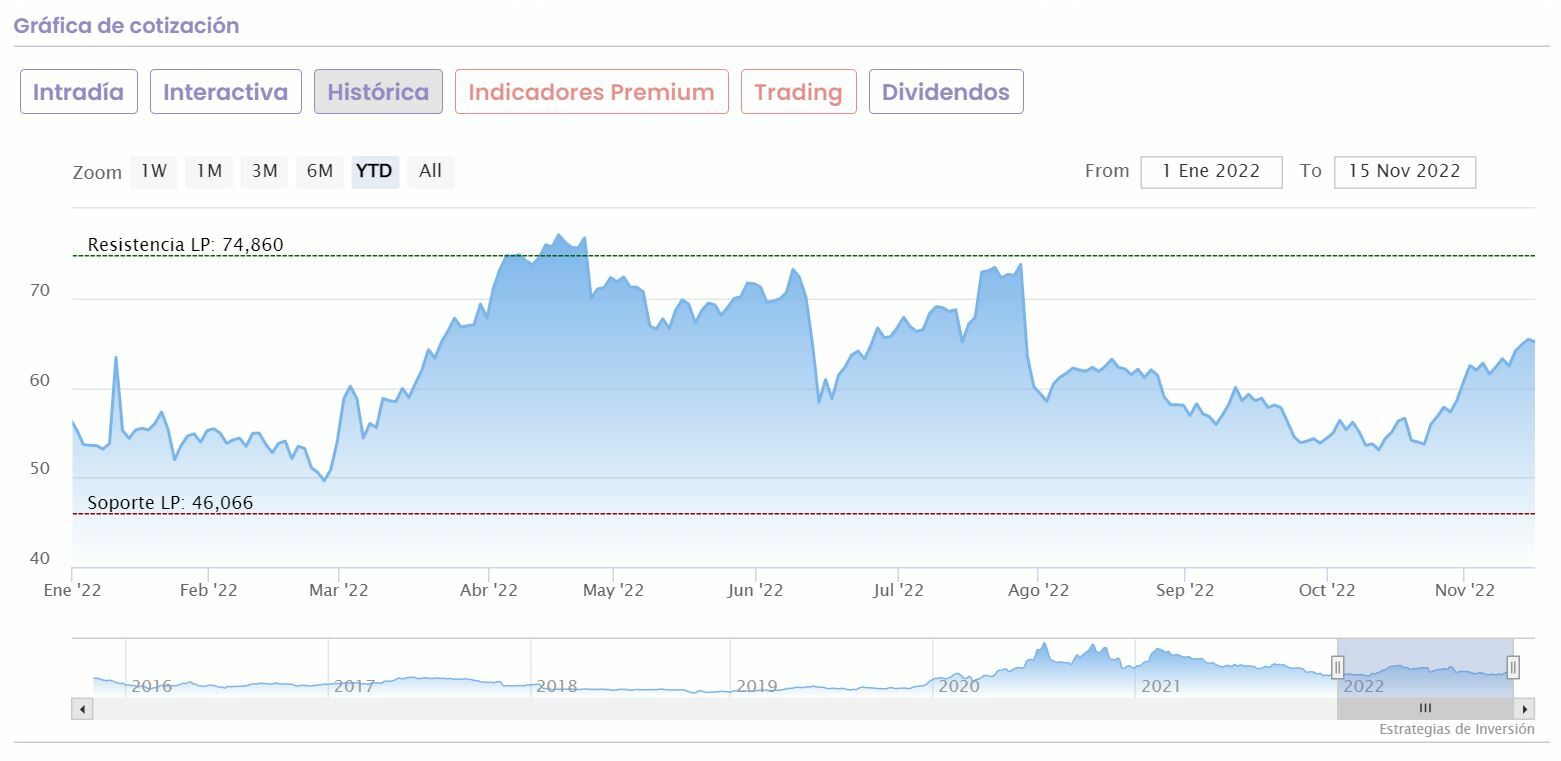The image size is (1561, 761).
Task: Open the Intradía chart tab
Action: click(x=78, y=92)
